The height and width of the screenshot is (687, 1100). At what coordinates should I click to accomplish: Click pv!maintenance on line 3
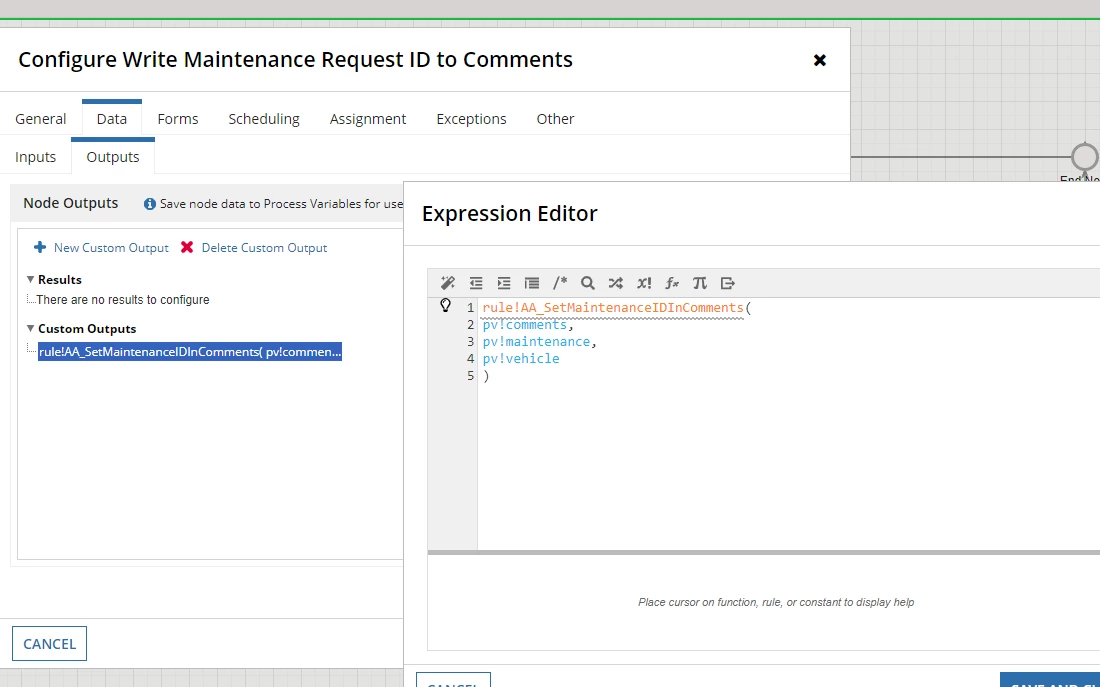tap(536, 342)
